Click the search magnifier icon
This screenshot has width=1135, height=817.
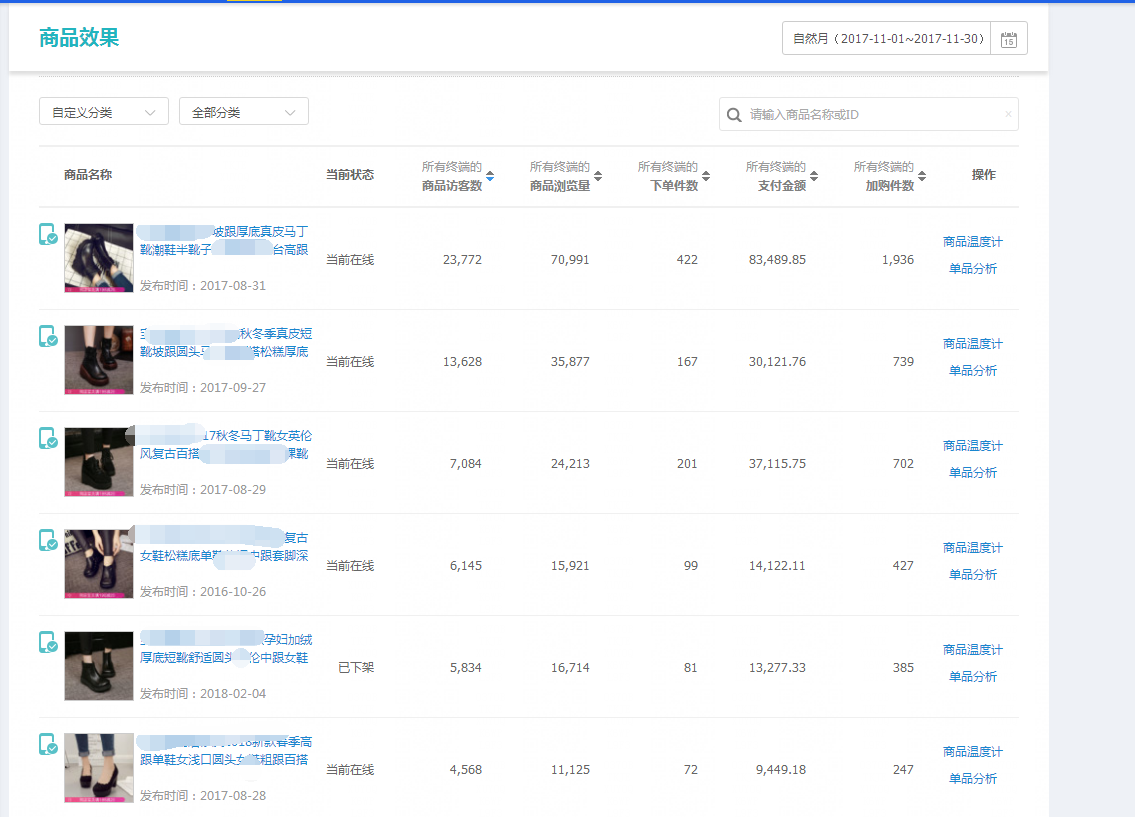coord(734,115)
